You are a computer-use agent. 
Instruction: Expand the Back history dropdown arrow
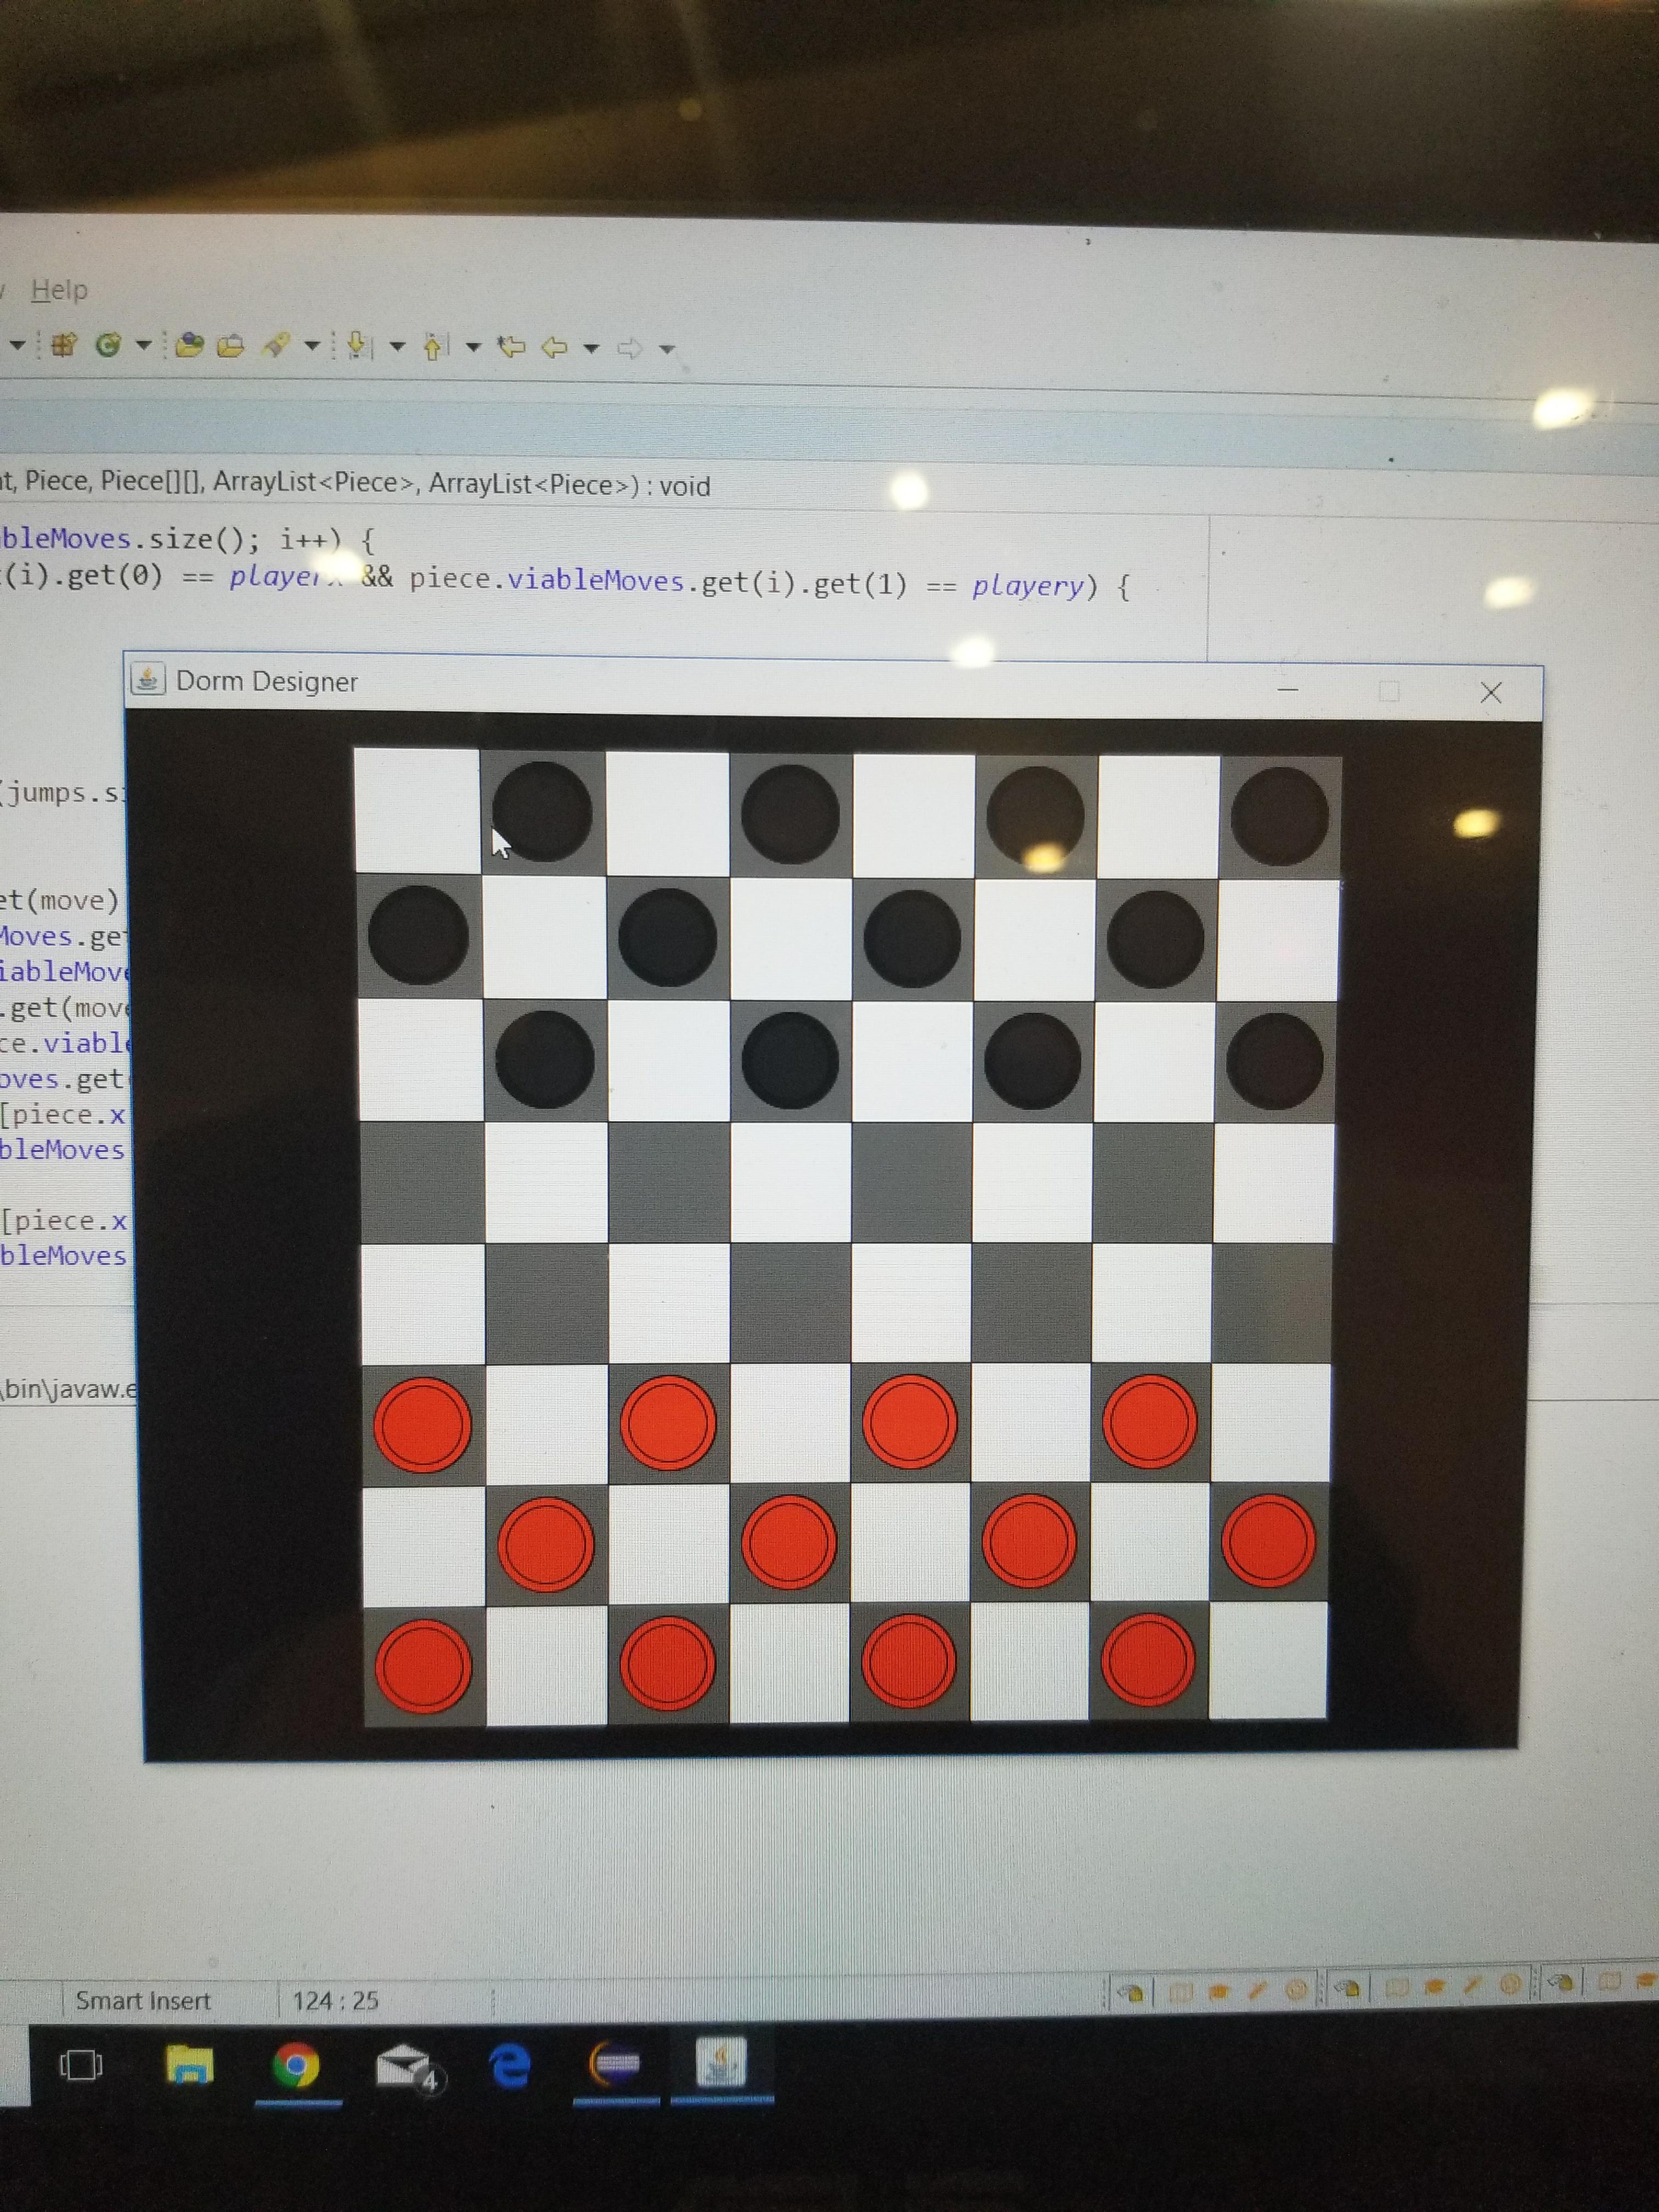591,348
